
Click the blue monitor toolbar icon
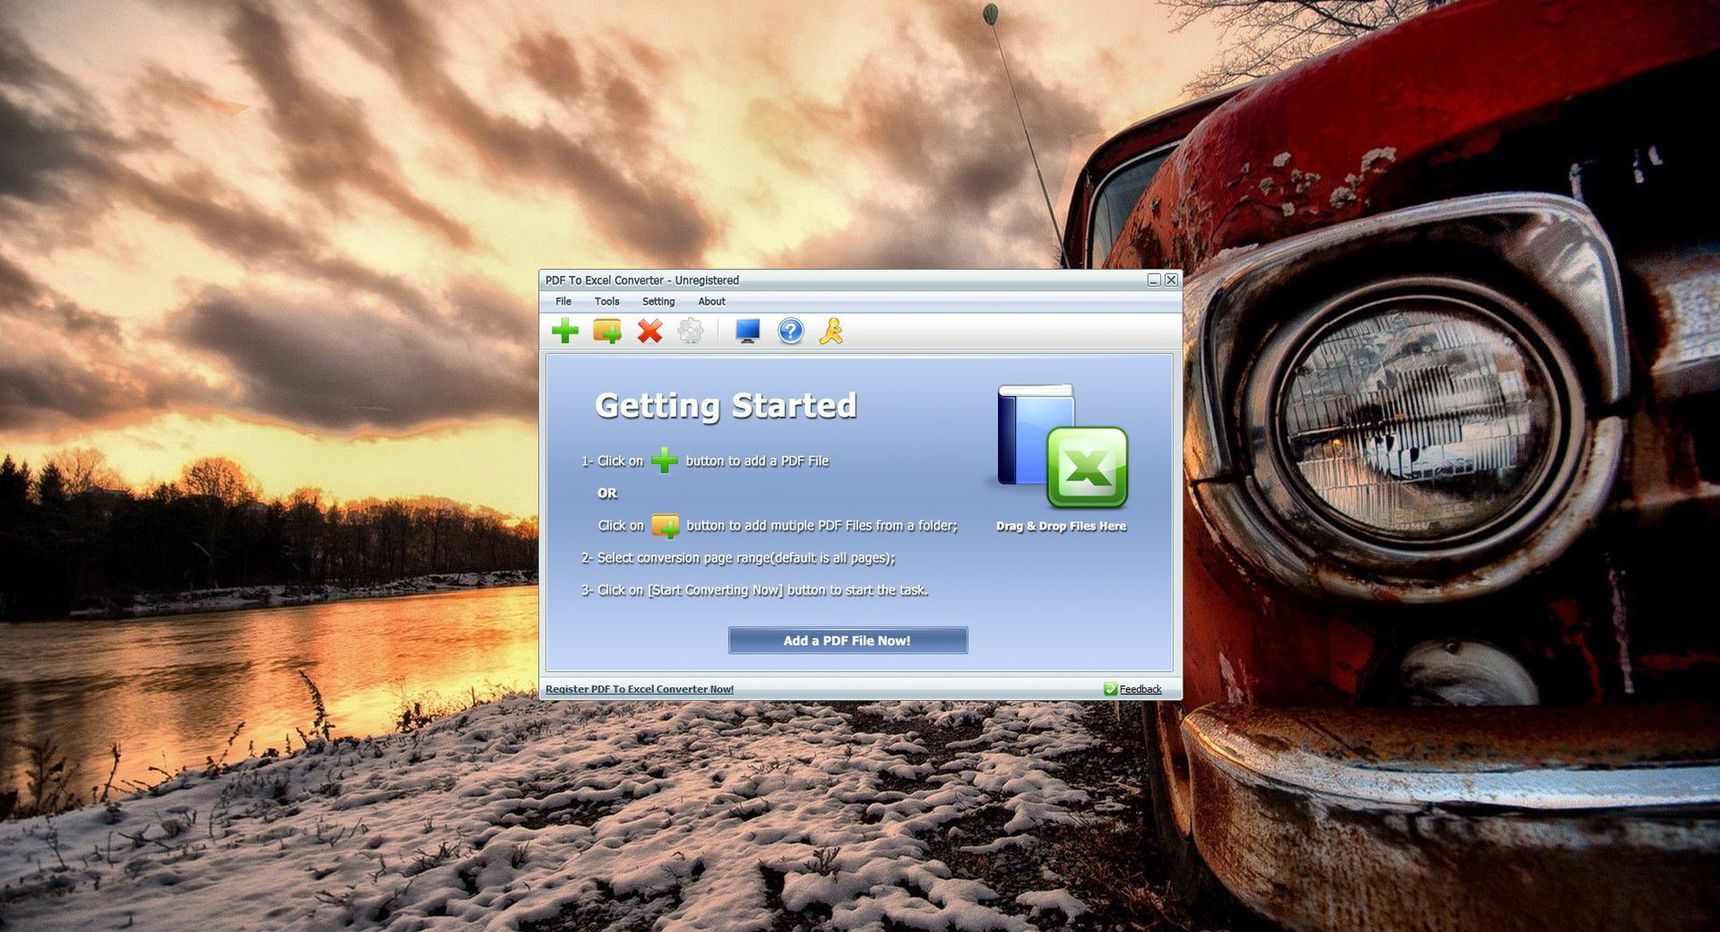click(x=748, y=331)
